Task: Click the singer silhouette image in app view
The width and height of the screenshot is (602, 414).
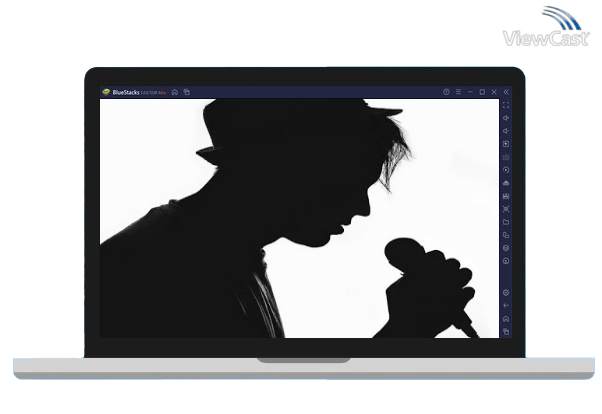Action: click(299, 219)
